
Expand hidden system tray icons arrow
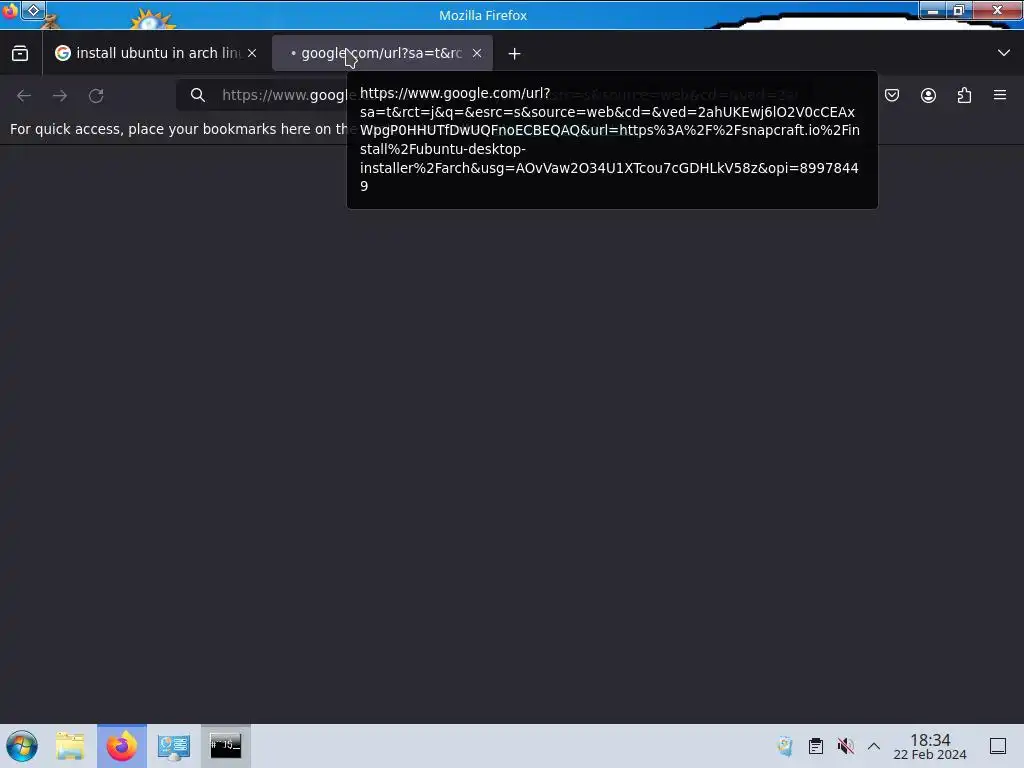(874, 746)
